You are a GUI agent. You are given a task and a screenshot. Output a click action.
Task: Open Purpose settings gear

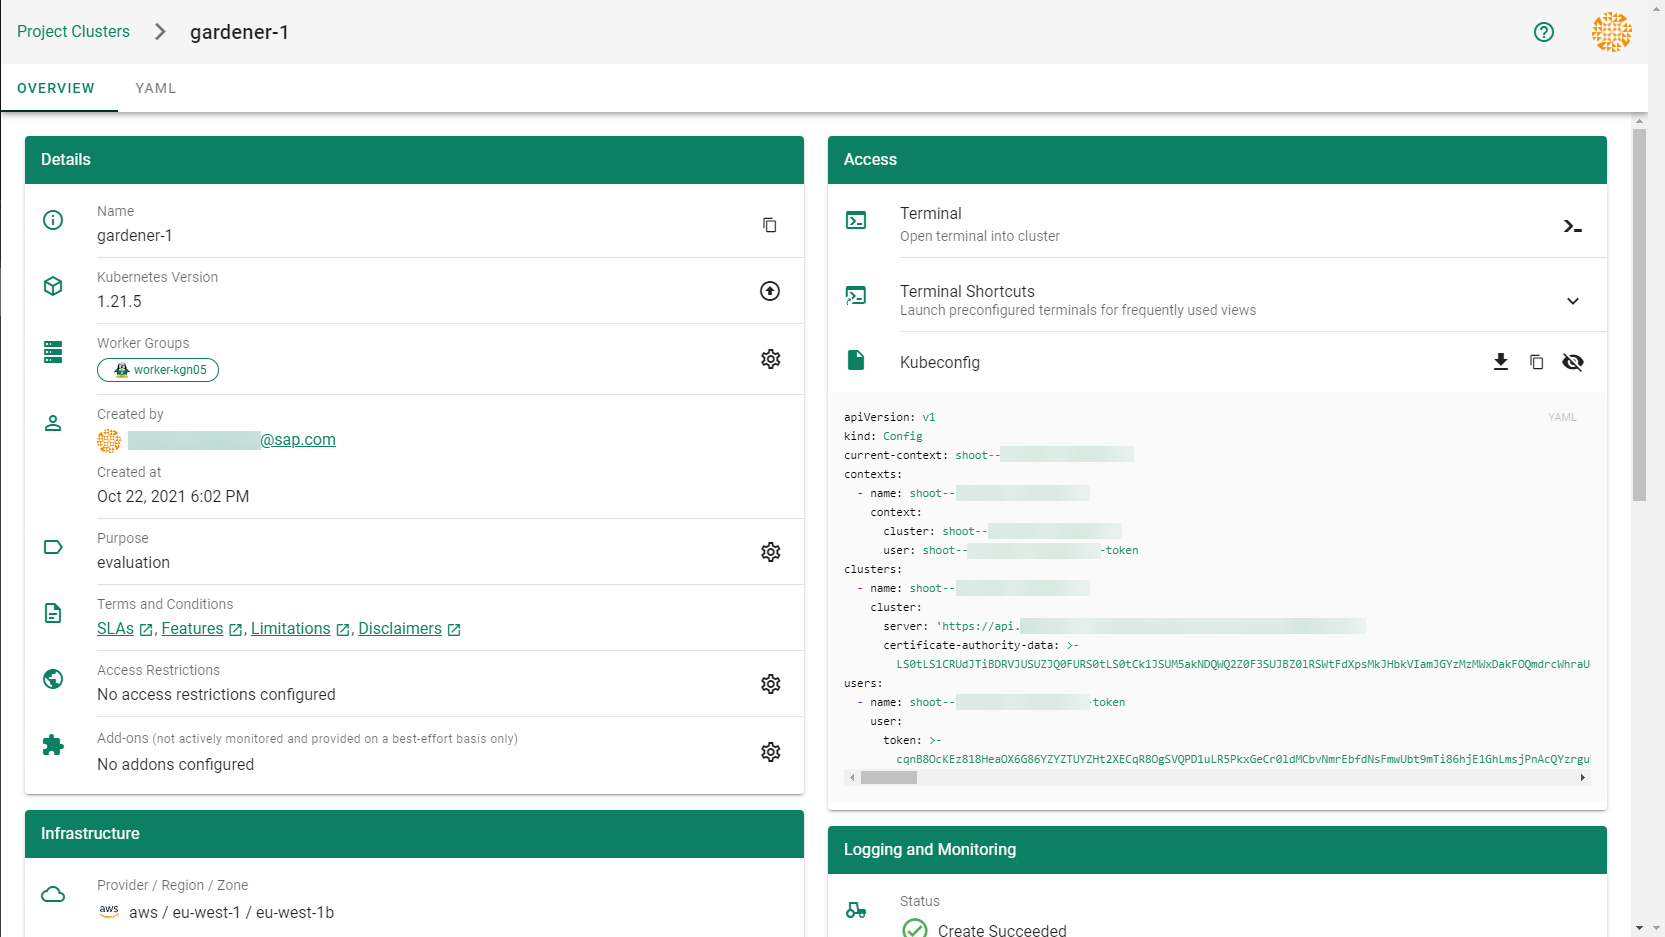pyautogui.click(x=770, y=552)
